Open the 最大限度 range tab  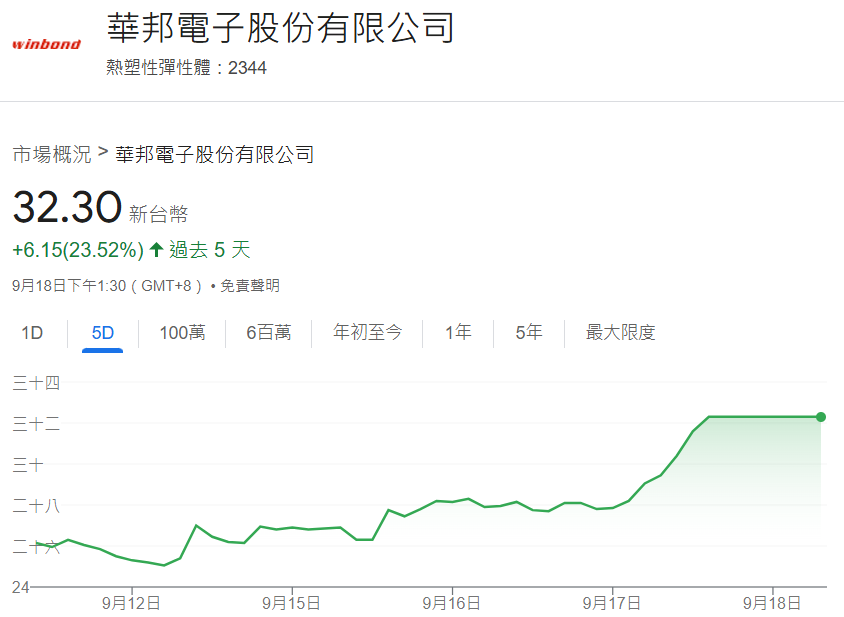(x=620, y=332)
